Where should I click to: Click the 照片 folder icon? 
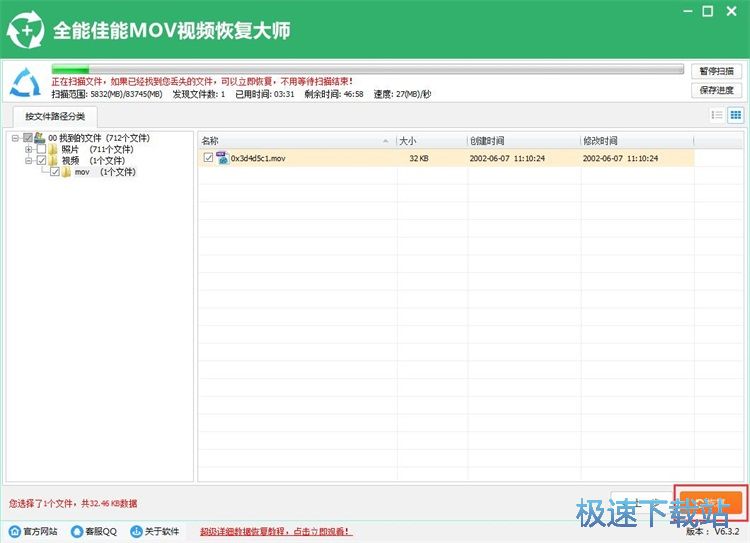[53, 149]
